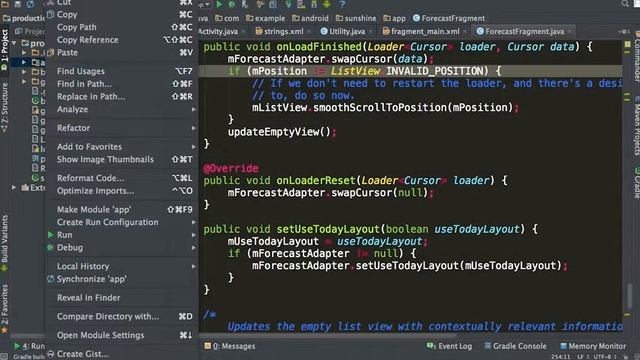Image resolution: width=640 pixels, height=360 pixels.
Task: Click the Open folder toolbar icon
Action: click(5, 4)
